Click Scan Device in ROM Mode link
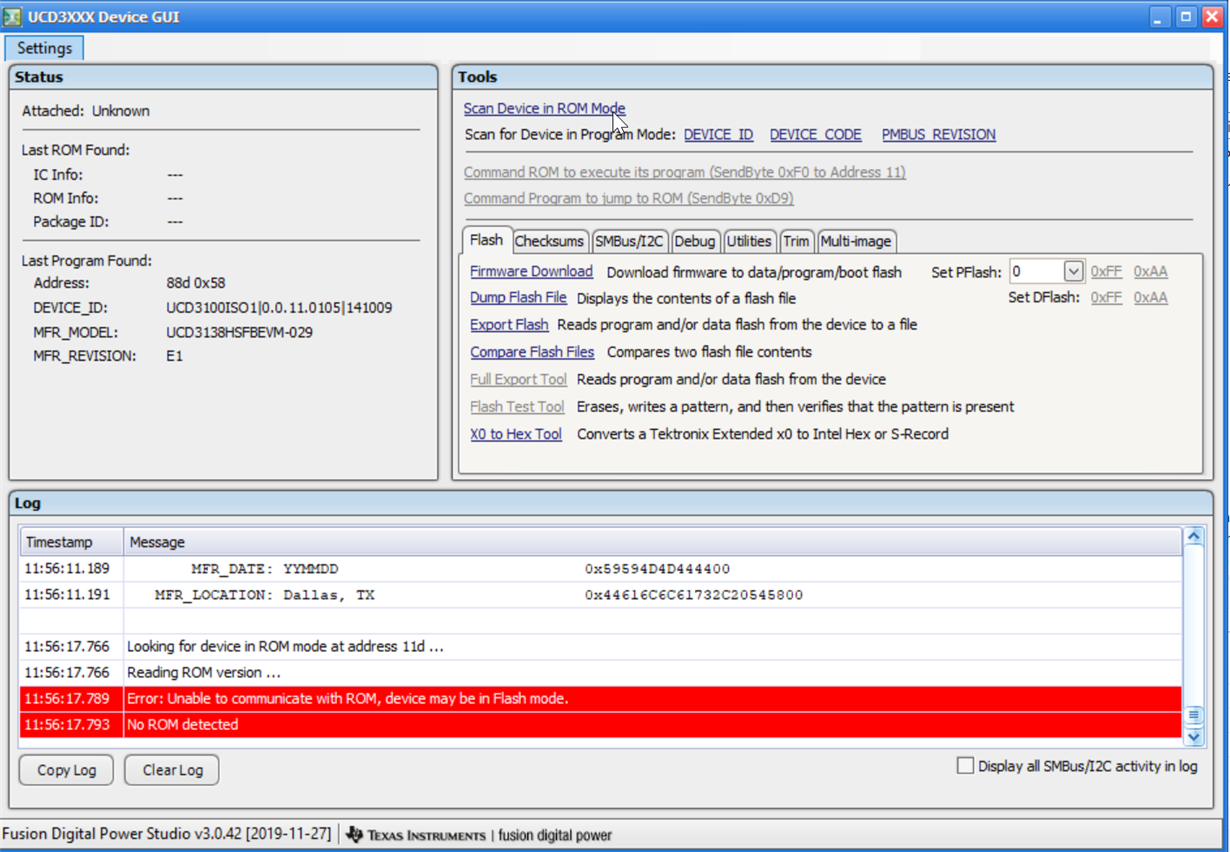This screenshot has width=1230, height=852. (544, 108)
